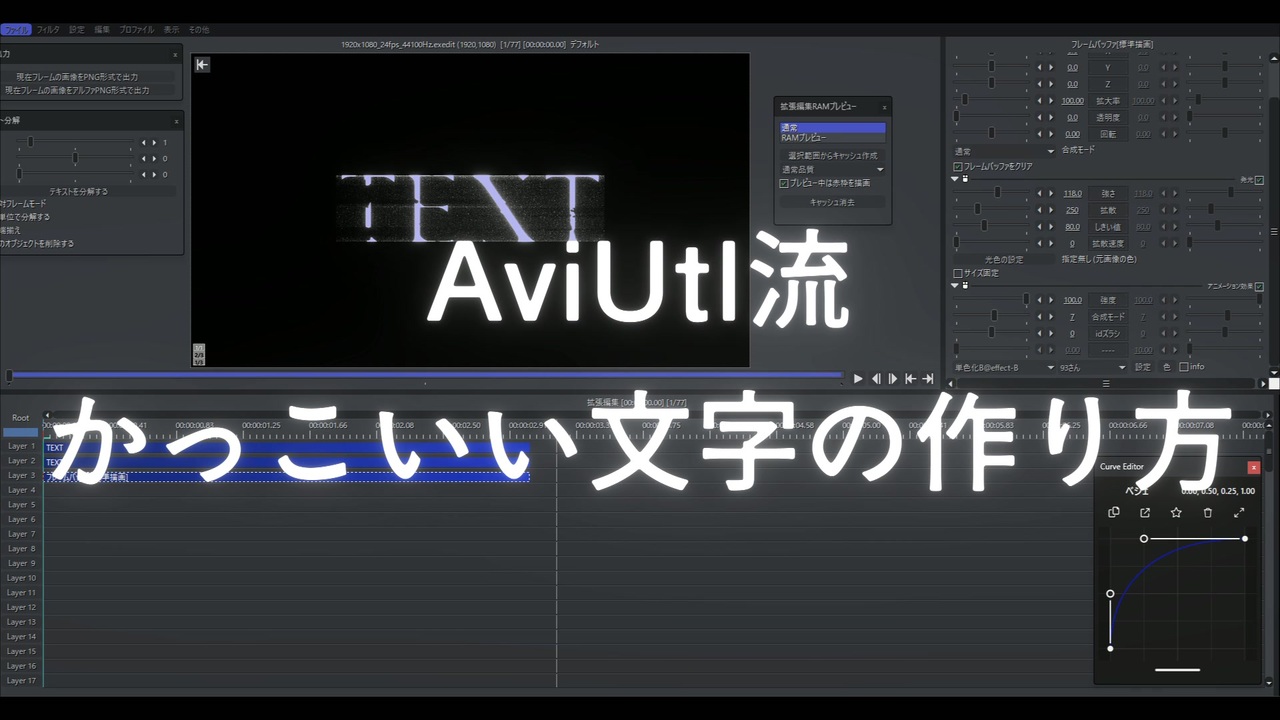Uncheck the 発光 effect toggle

(1258, 181)
